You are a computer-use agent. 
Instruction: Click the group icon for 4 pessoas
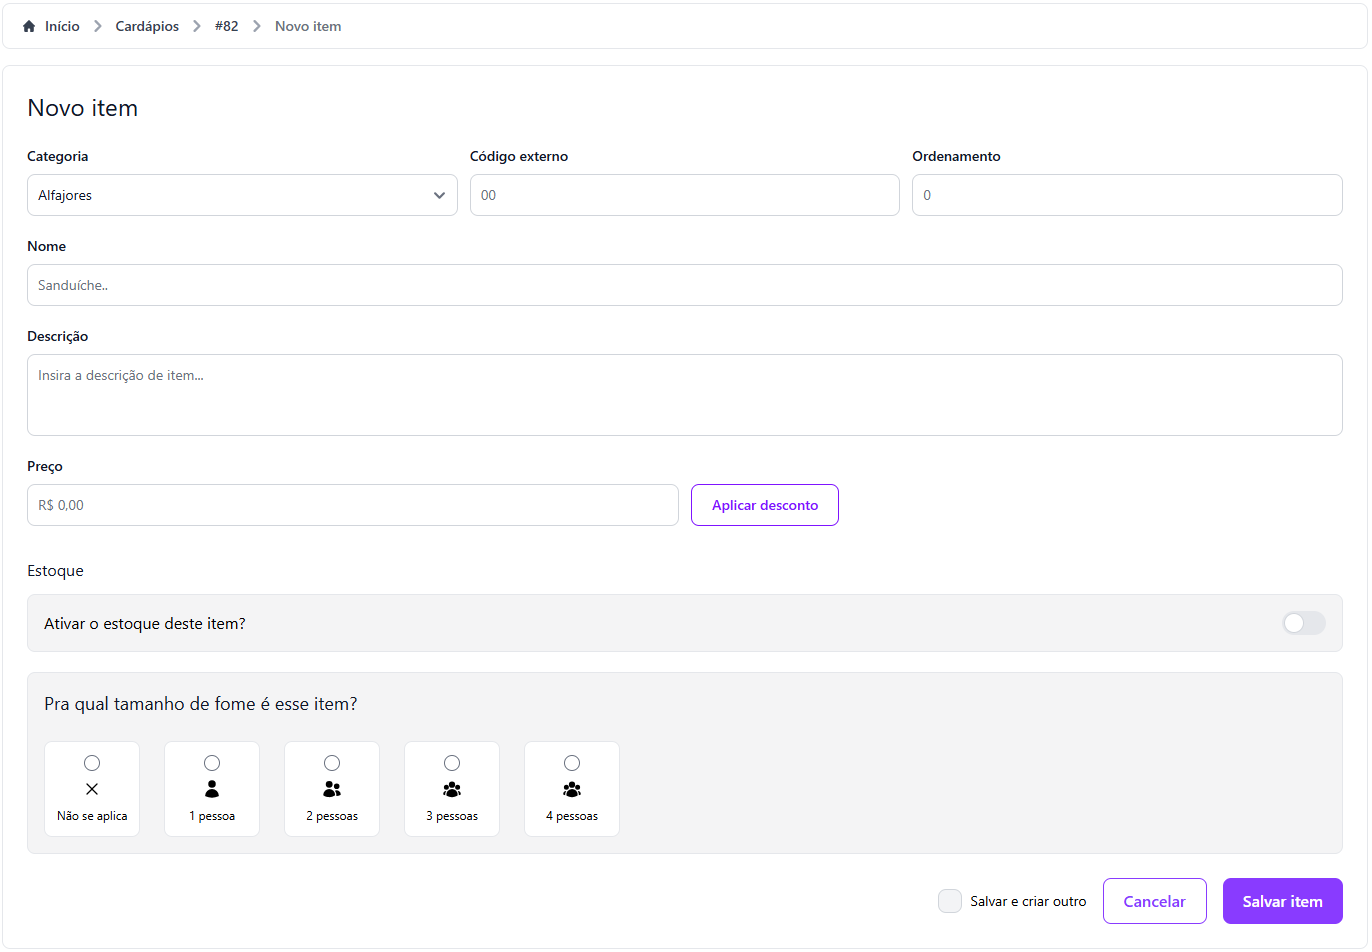572,789
